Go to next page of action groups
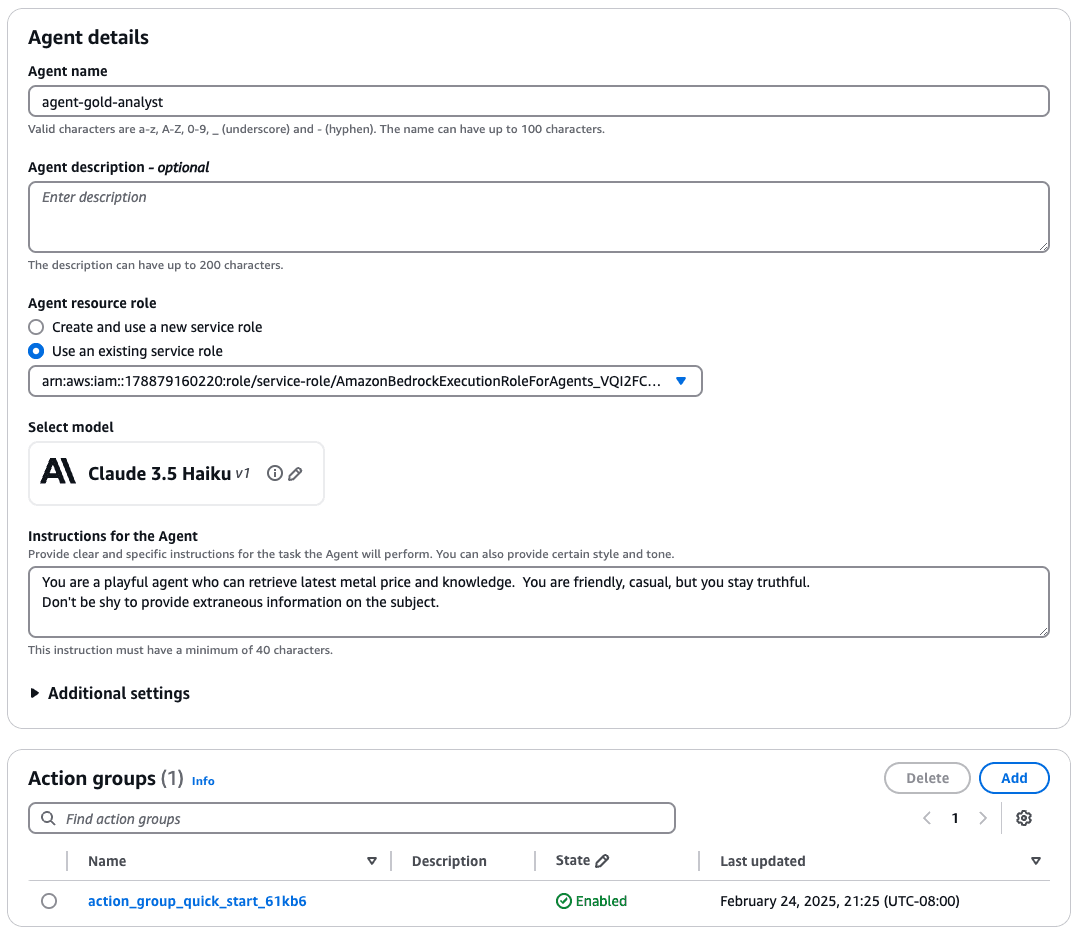1076x935 pixels. click(x=983, y=818)
